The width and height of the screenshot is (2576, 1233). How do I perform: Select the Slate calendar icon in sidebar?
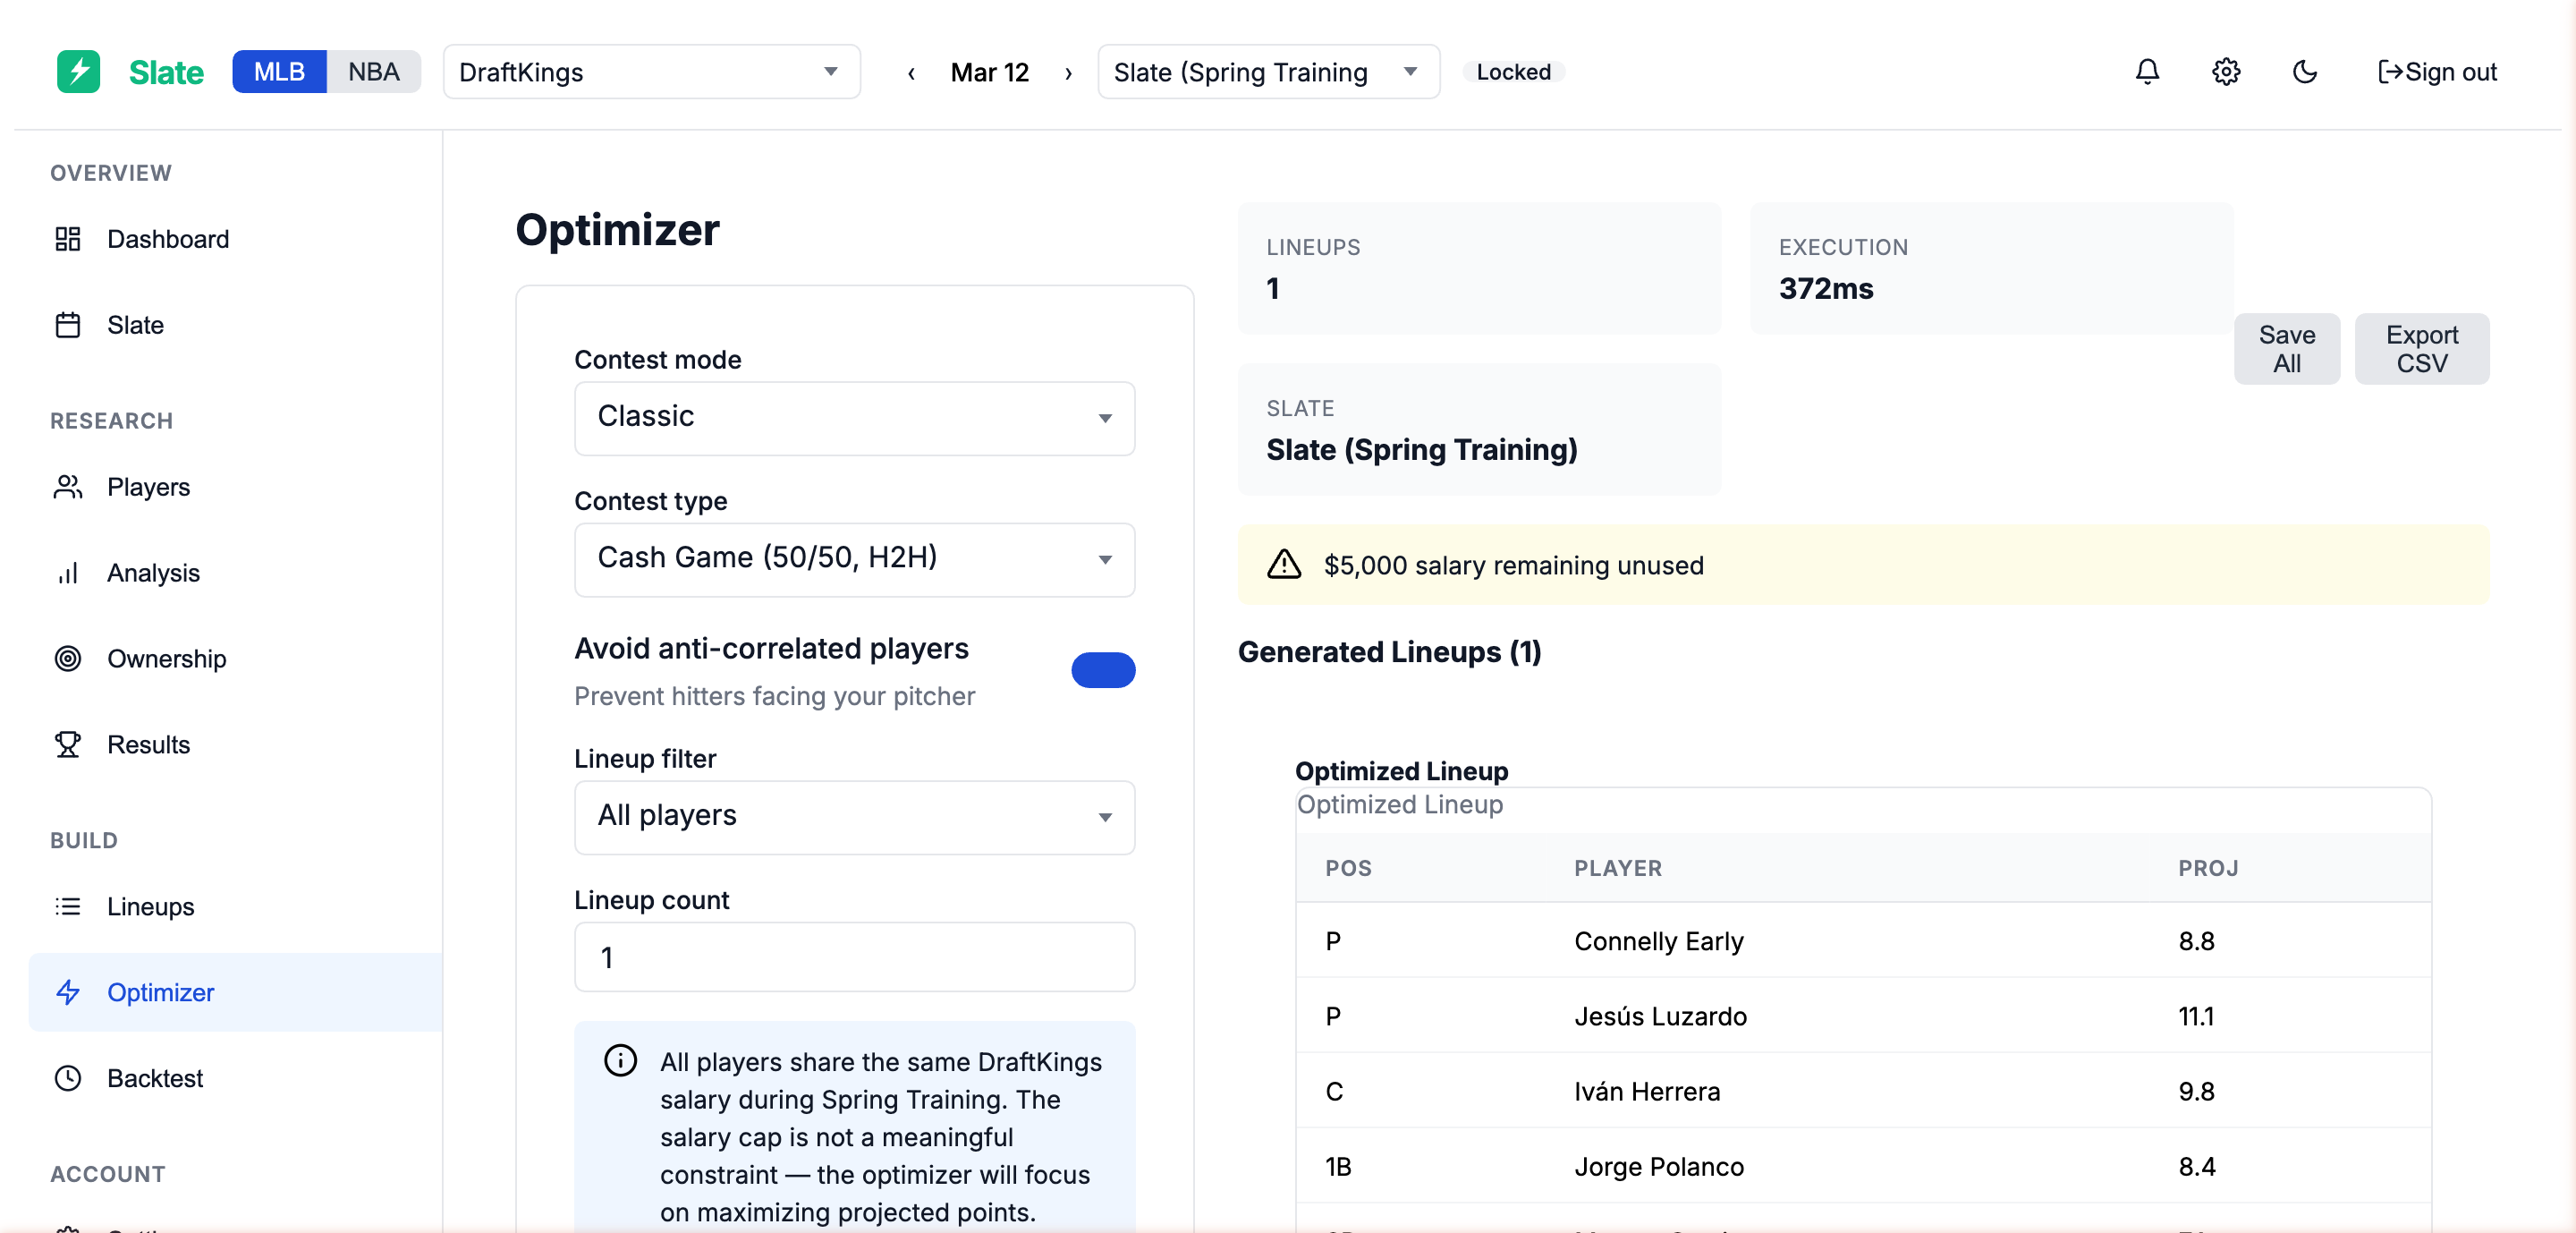(67, 324)
